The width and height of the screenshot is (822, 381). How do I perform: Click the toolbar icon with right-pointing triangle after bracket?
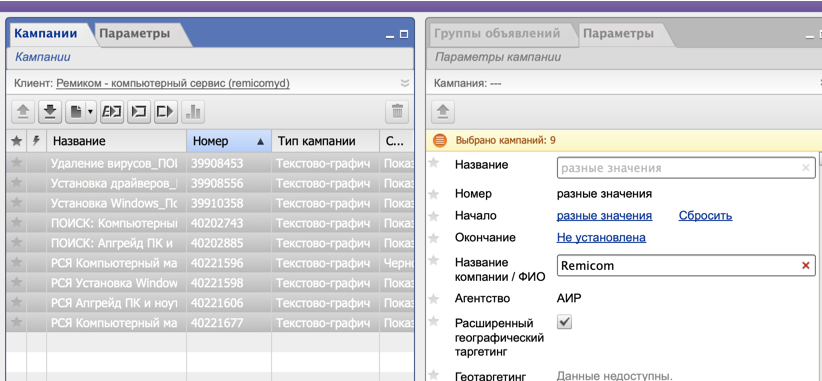166,112
